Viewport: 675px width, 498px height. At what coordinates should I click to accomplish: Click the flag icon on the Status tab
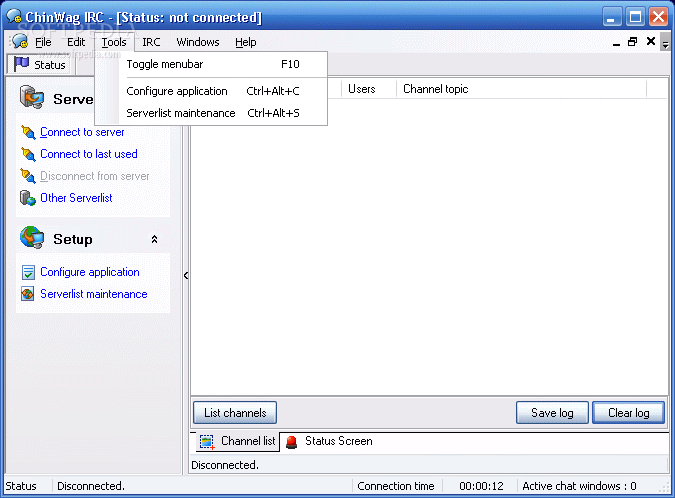pyautogui.click(x=21, y=64)
